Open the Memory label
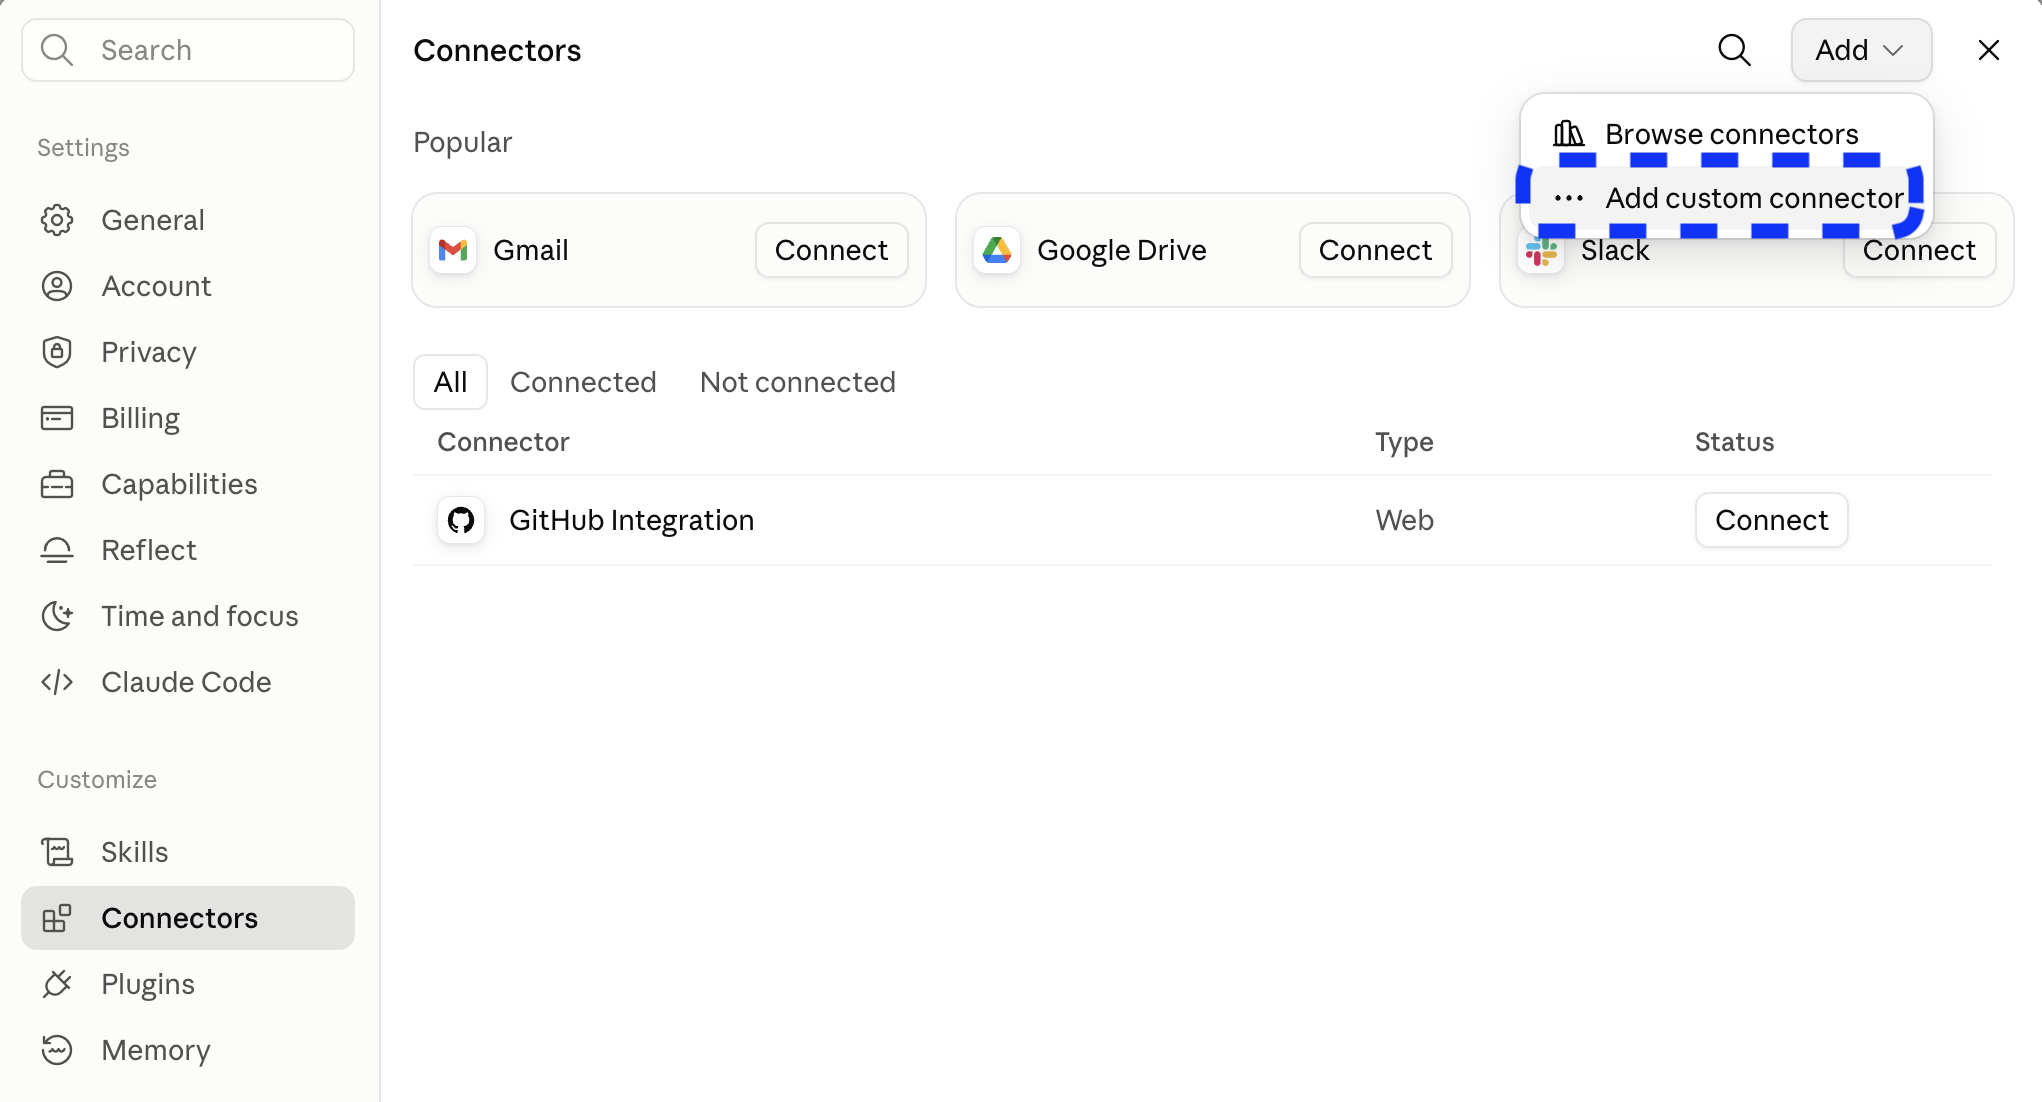This screenshot has height=1102, width=2042. tap(156, 1050)
